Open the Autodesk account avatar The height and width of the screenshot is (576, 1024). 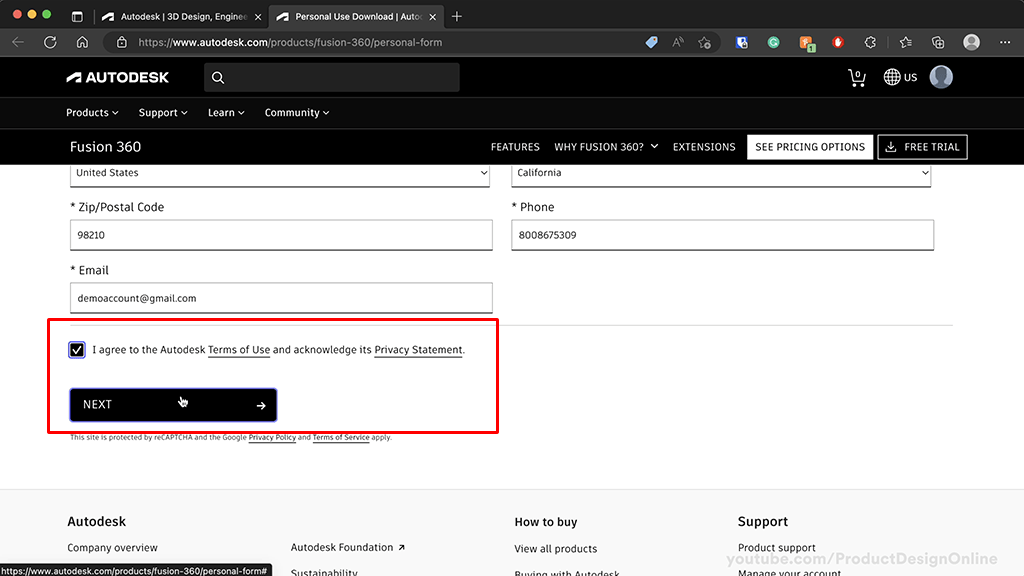[x=941, y=77]
